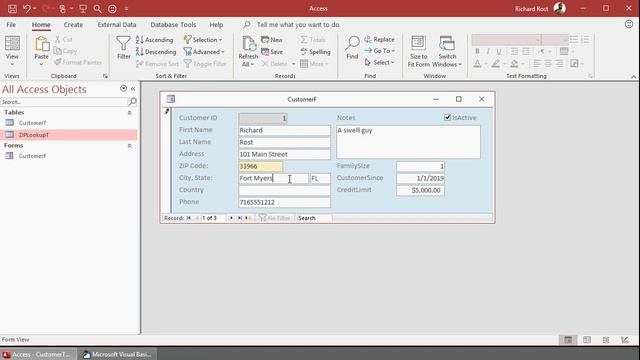Image resolution: width=640 pixels, height=360 pixels.
Task: Click the Filter funnel icon
Action: tap(123, 43)
